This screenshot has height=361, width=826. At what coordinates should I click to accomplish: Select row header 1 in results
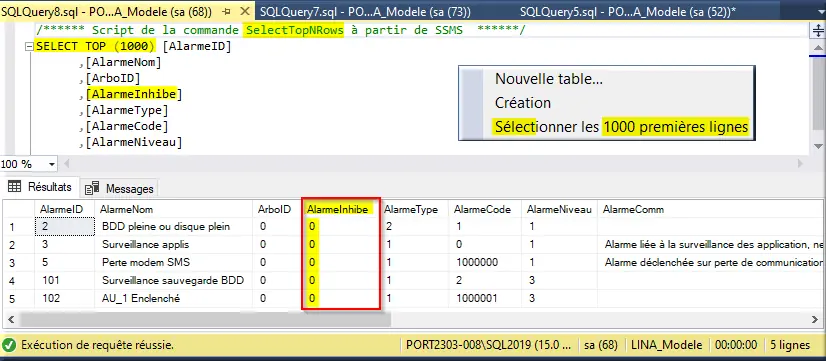click(x=18, y=227)
